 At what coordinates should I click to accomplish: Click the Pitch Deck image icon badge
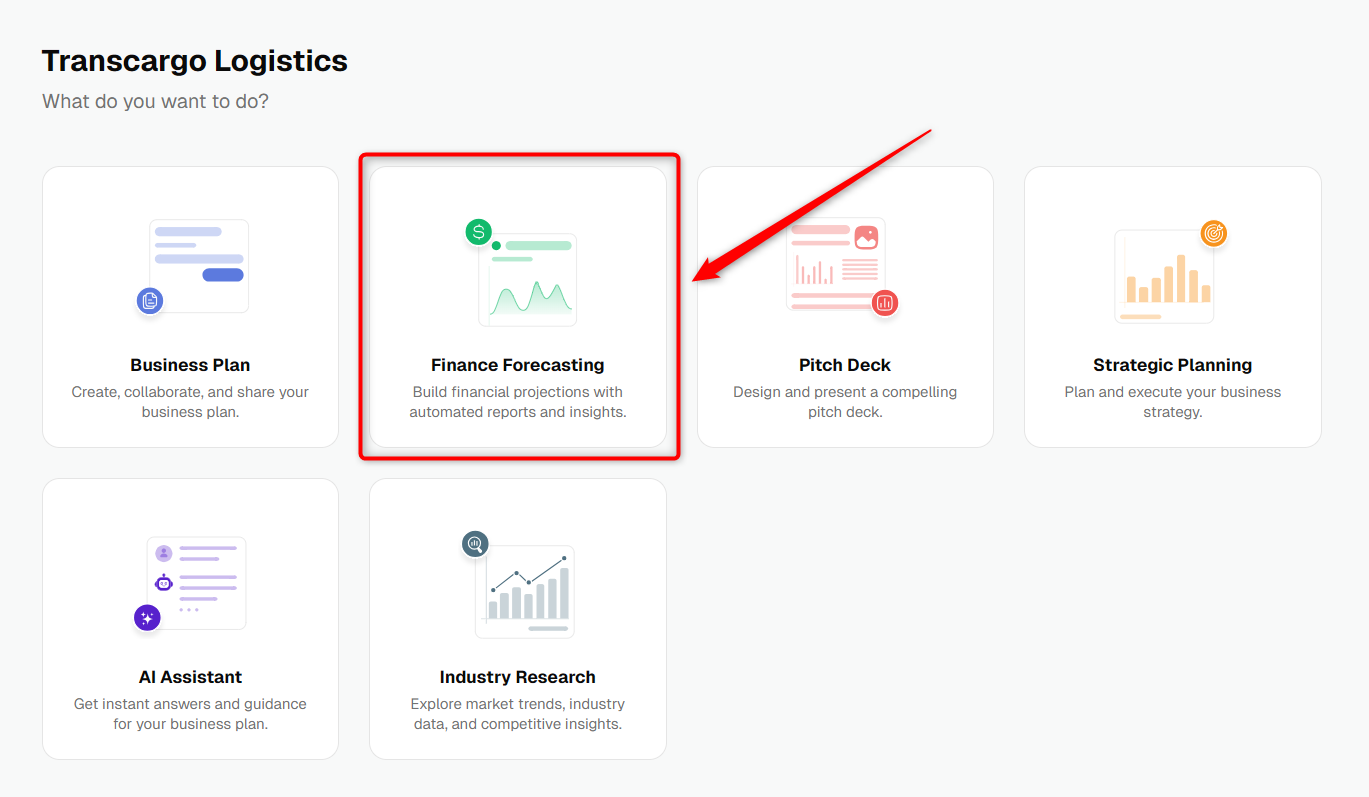(x=866, y=237)
